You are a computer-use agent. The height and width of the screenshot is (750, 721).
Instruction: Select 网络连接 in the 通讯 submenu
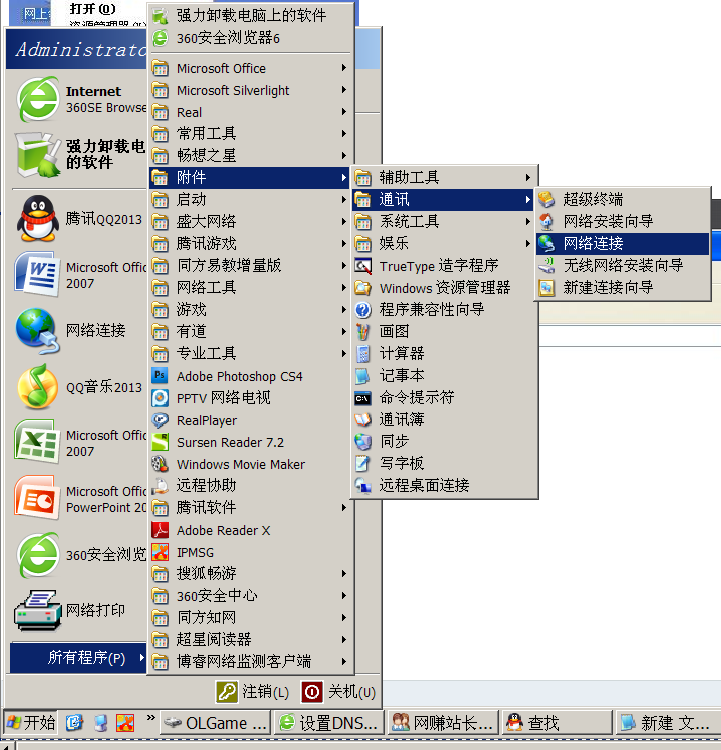[x=622, y=243]
